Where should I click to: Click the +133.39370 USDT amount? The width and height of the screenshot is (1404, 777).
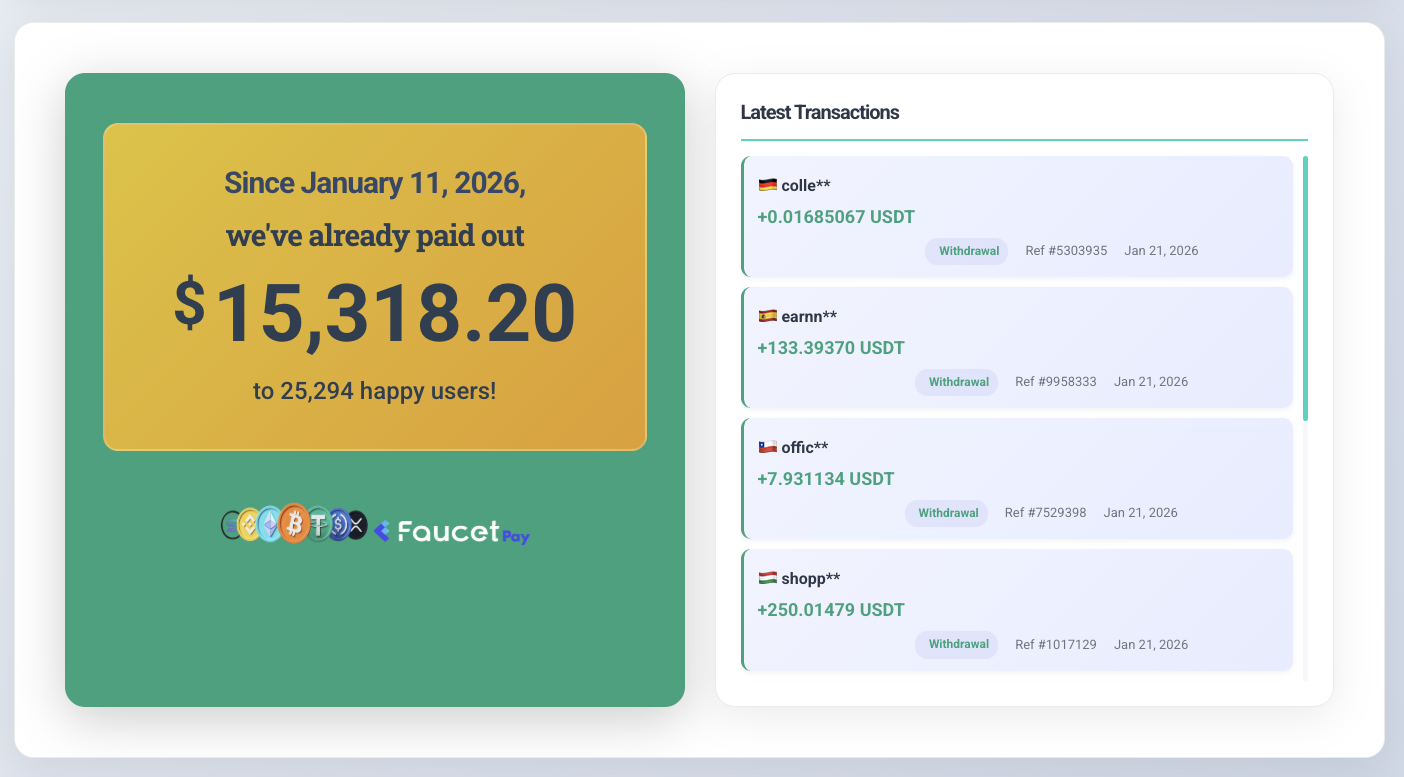pos(830,348)
